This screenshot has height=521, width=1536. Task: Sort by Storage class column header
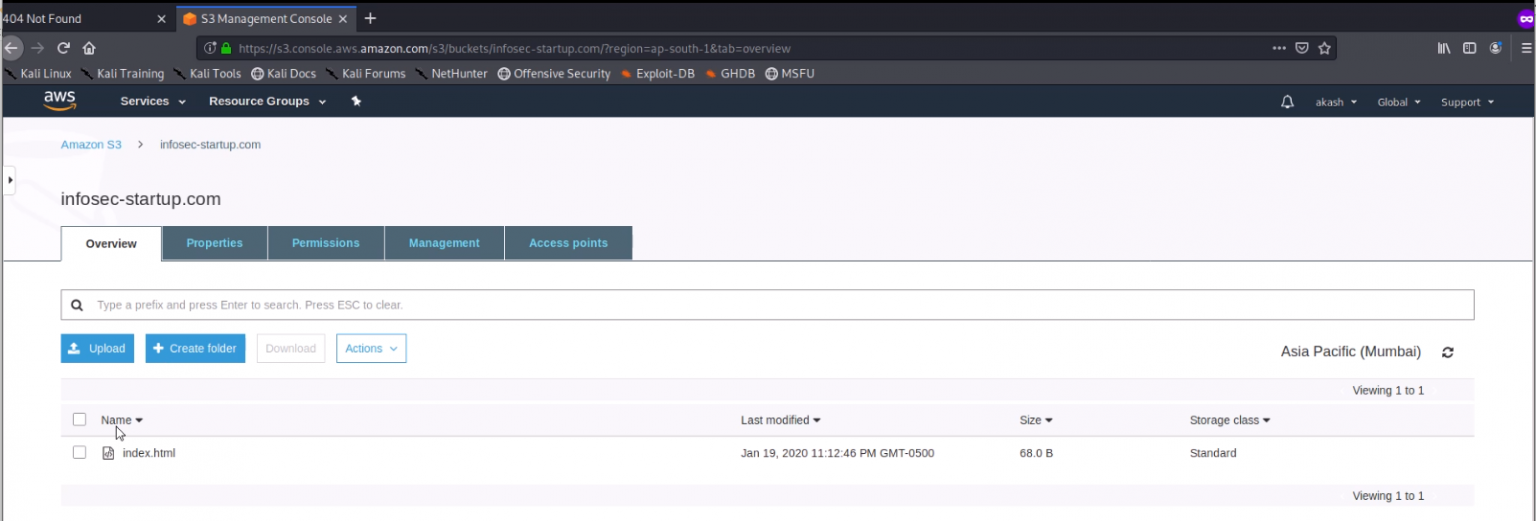1230,420
